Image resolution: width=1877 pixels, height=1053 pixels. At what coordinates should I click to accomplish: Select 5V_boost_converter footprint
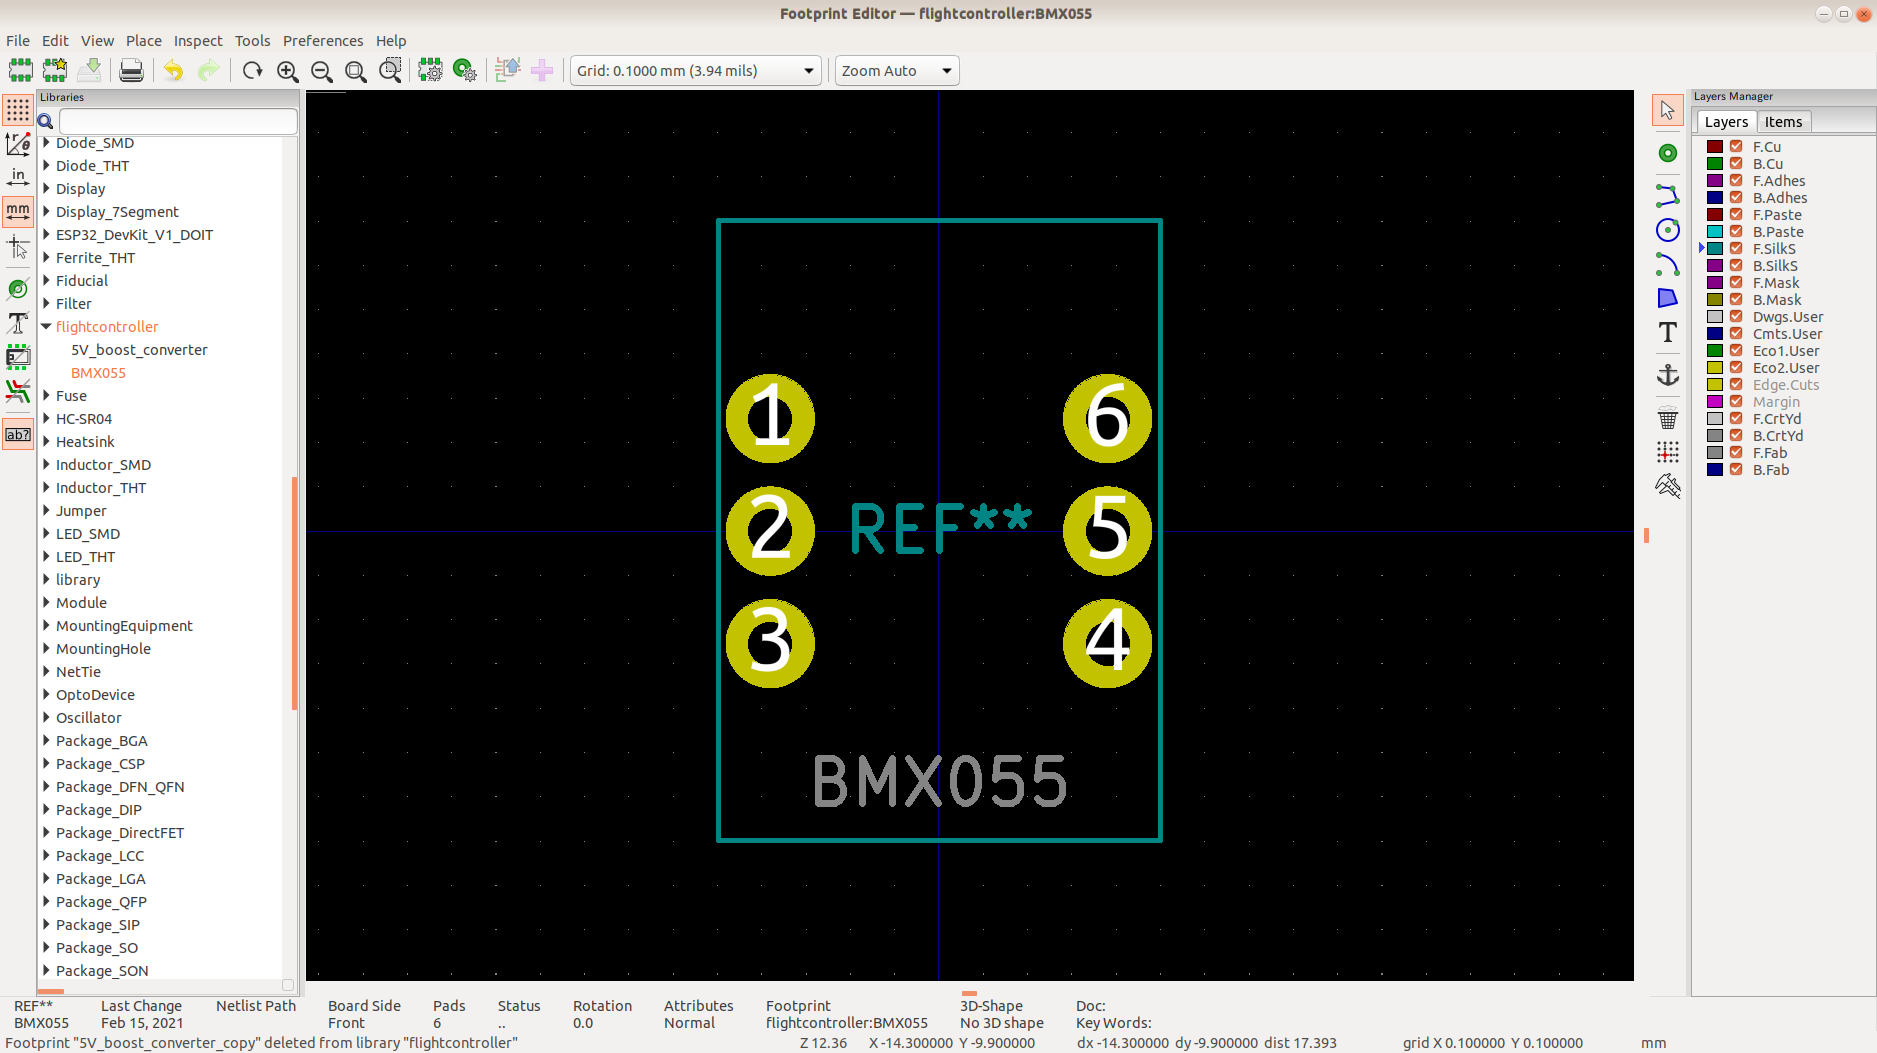click(x=139, y=350)
